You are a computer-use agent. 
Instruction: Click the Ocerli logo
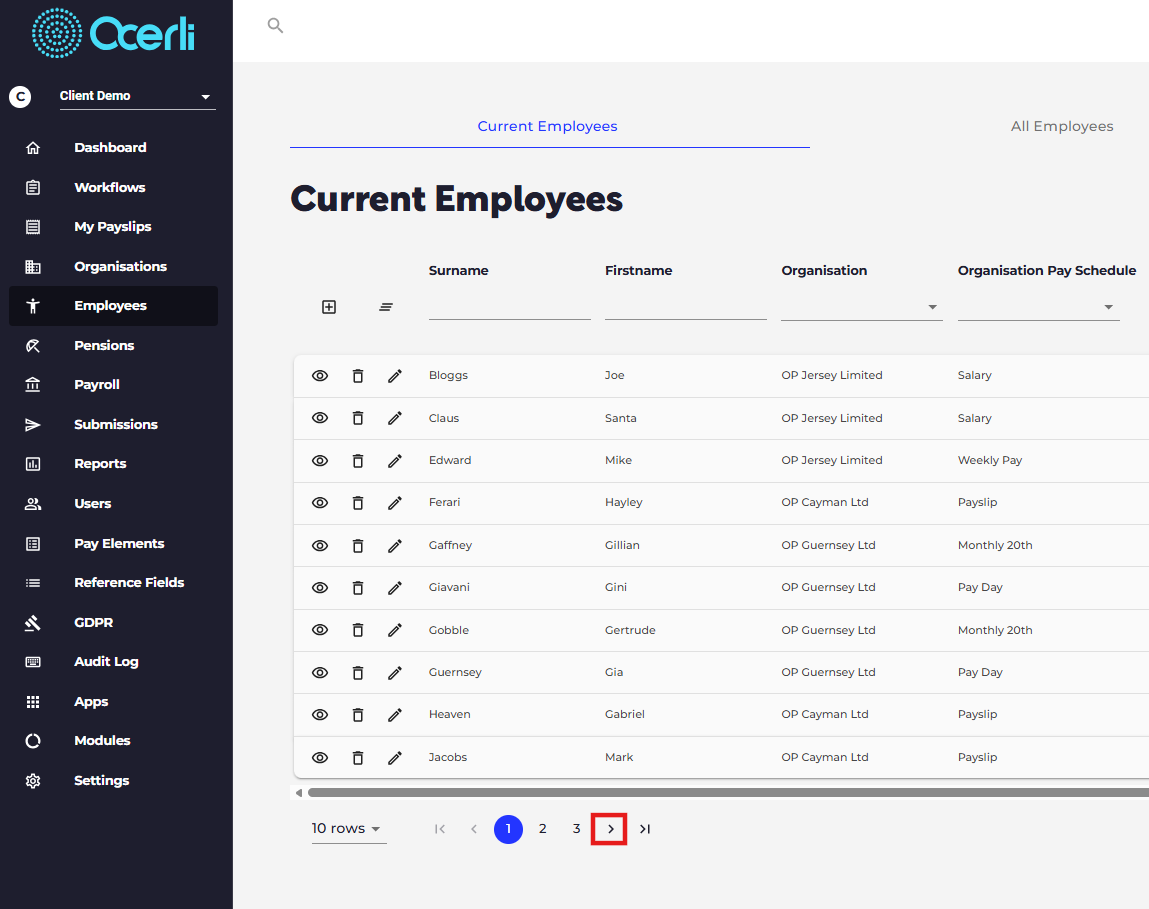click(114, 33)
